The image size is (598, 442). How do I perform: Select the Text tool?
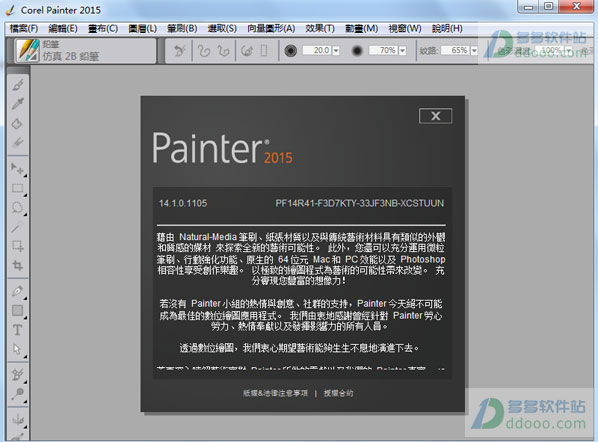(x=18, y=329)
